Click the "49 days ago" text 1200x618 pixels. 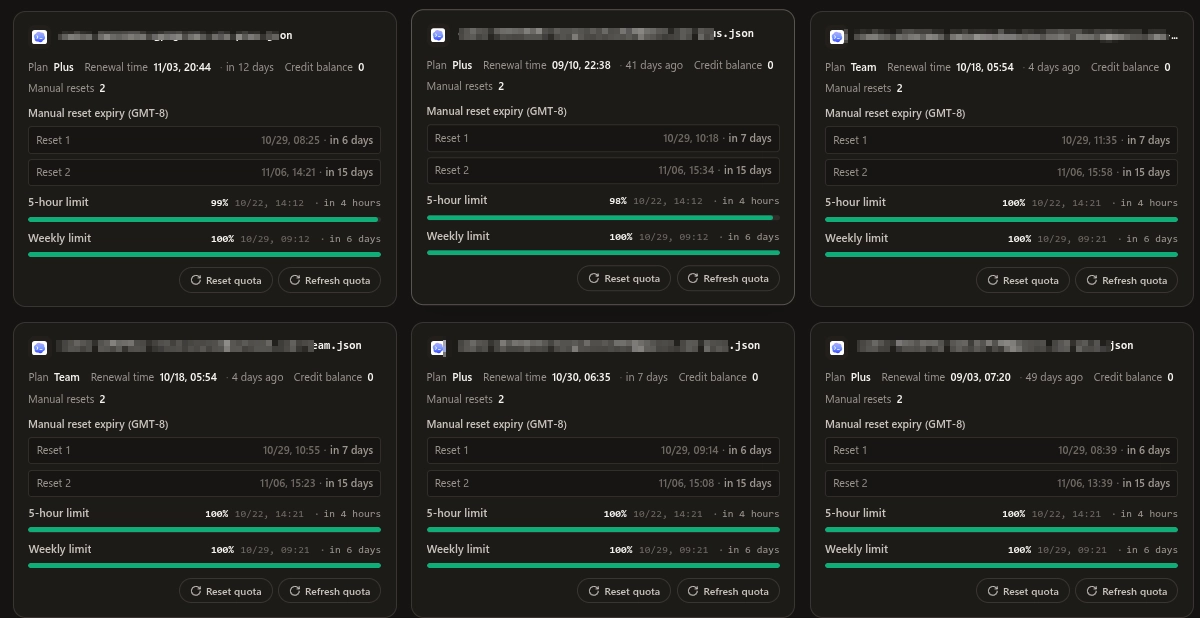click(x=1054, y=377)
